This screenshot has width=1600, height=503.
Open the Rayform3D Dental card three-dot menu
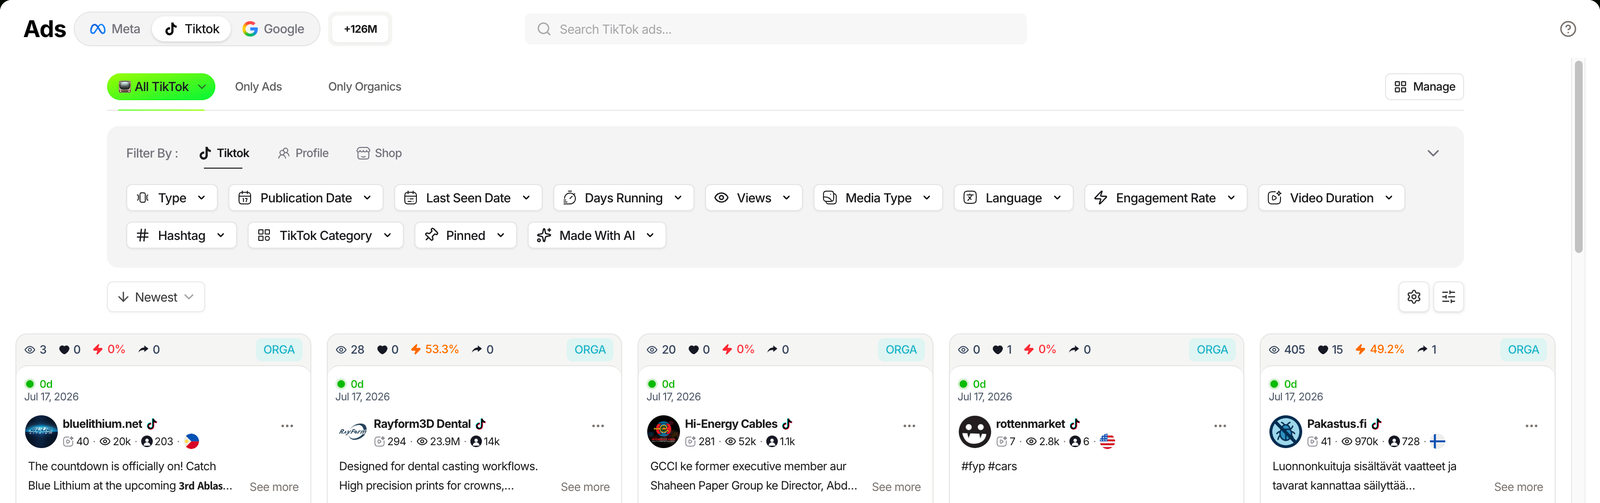(x=598, y=426)
